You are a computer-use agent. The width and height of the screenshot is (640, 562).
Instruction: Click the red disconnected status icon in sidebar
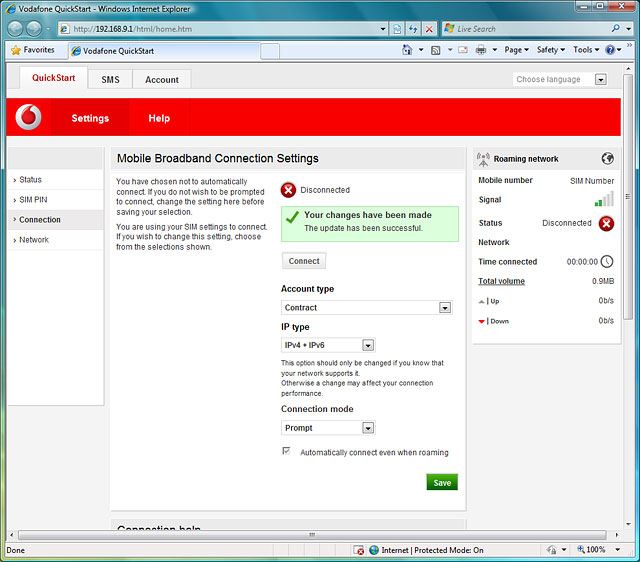[606, 223]
